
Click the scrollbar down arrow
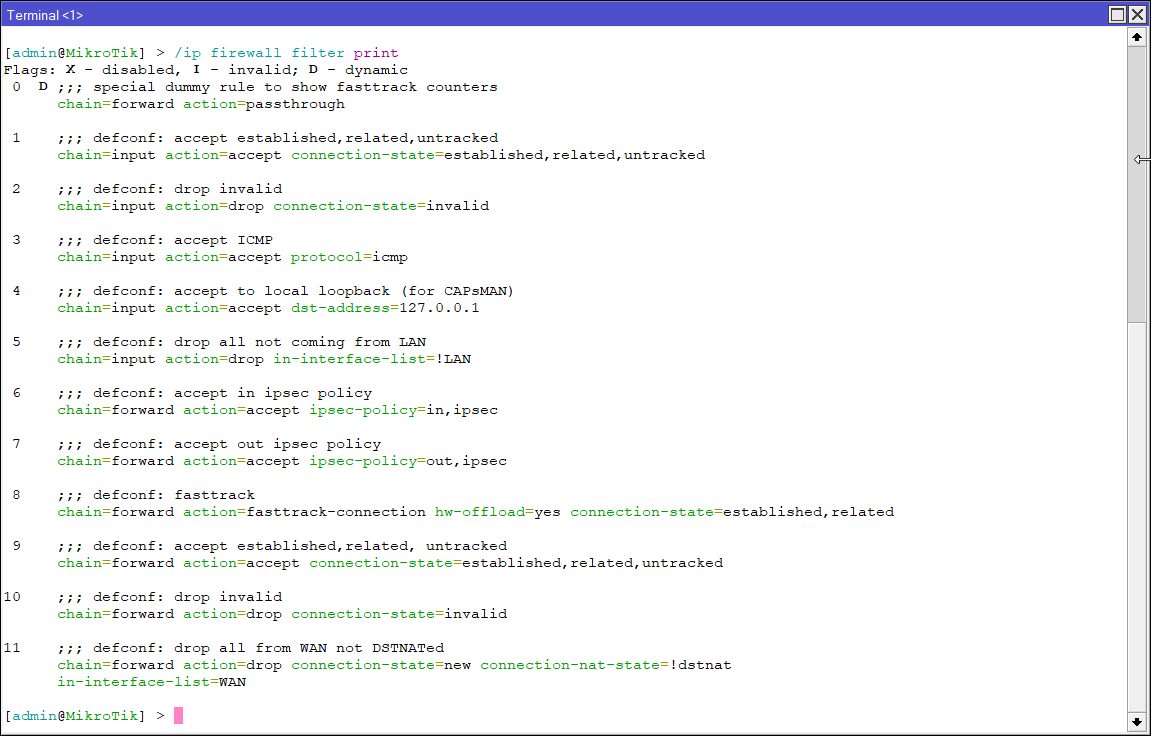tap(1136, 722)
